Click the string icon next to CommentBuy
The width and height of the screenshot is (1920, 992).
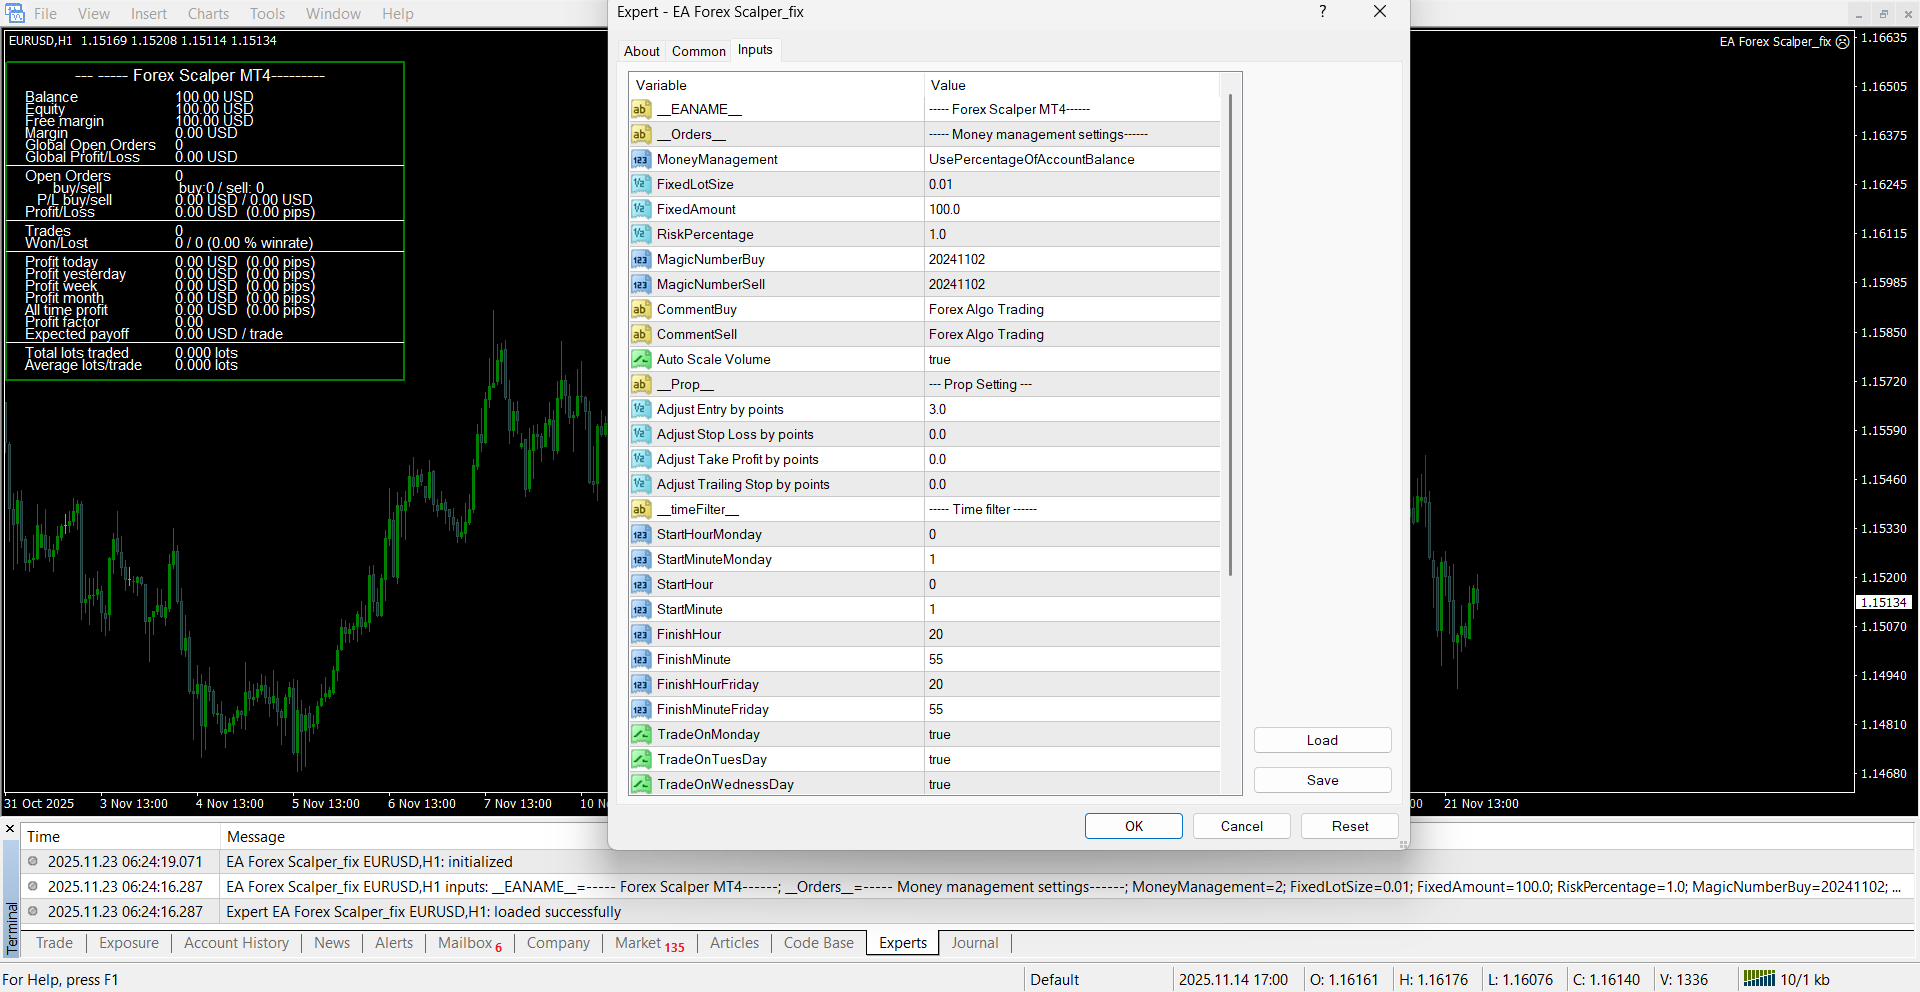(x=641, y=309)
